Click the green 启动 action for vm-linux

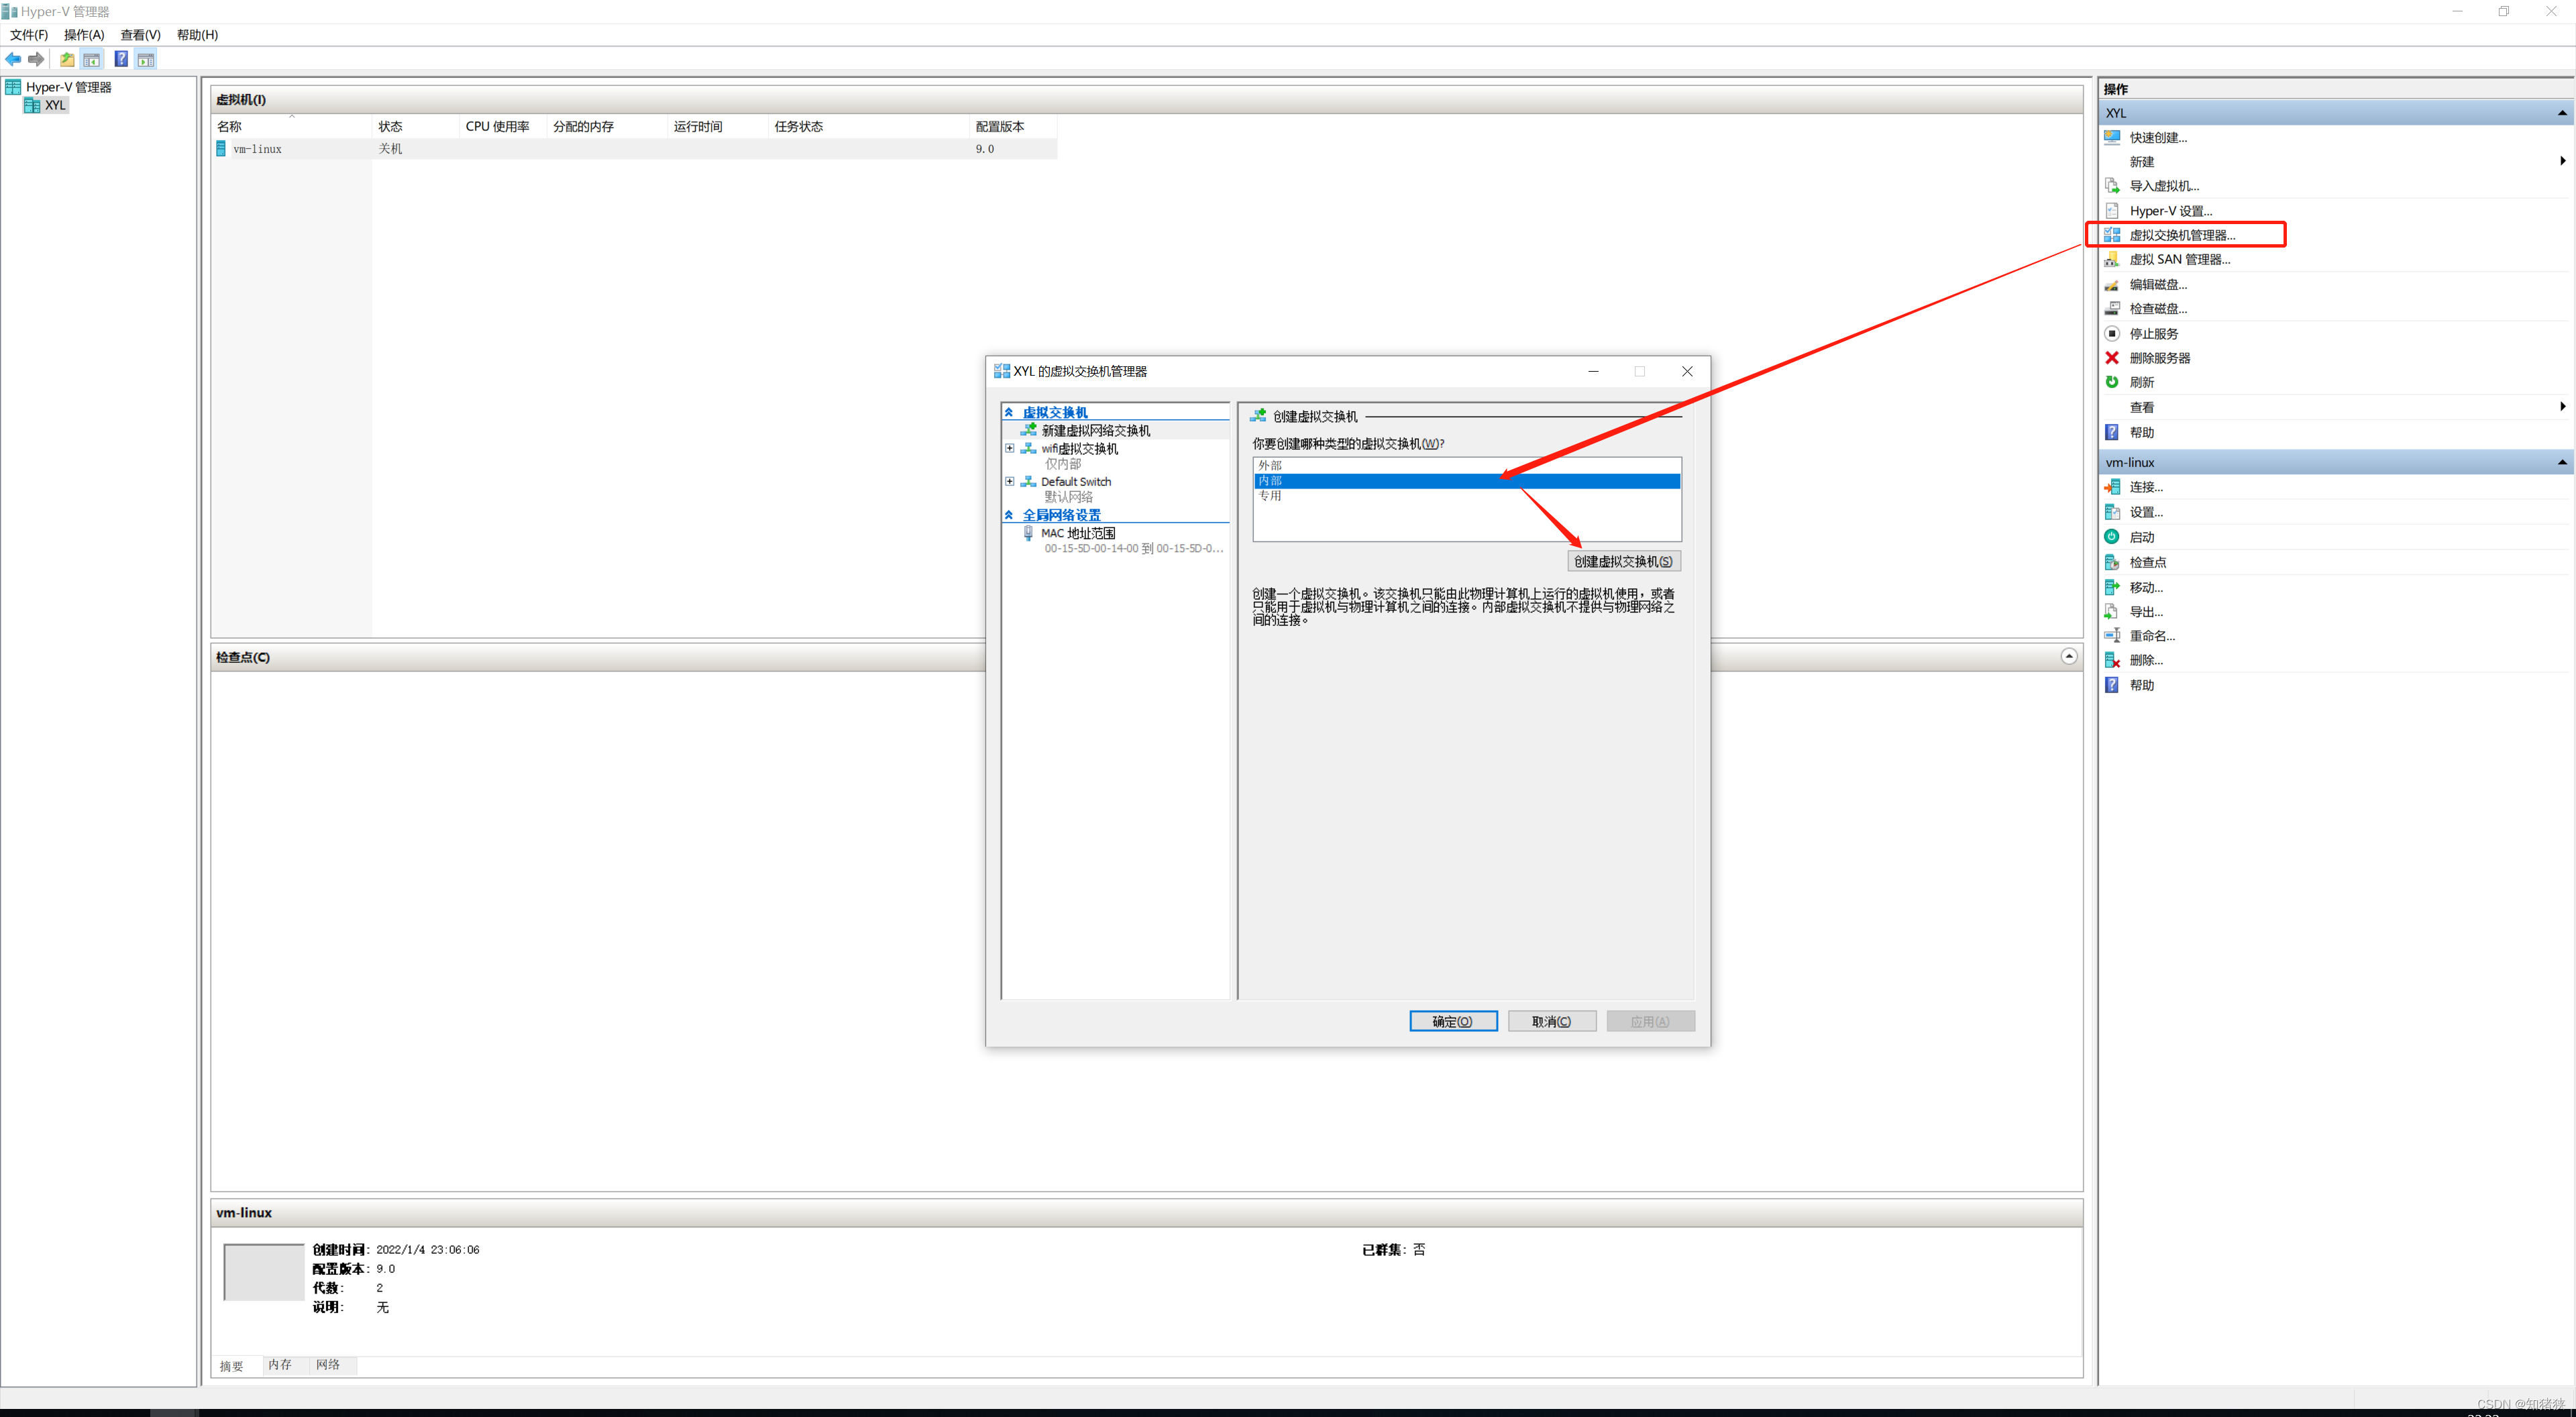[2141, 537]
